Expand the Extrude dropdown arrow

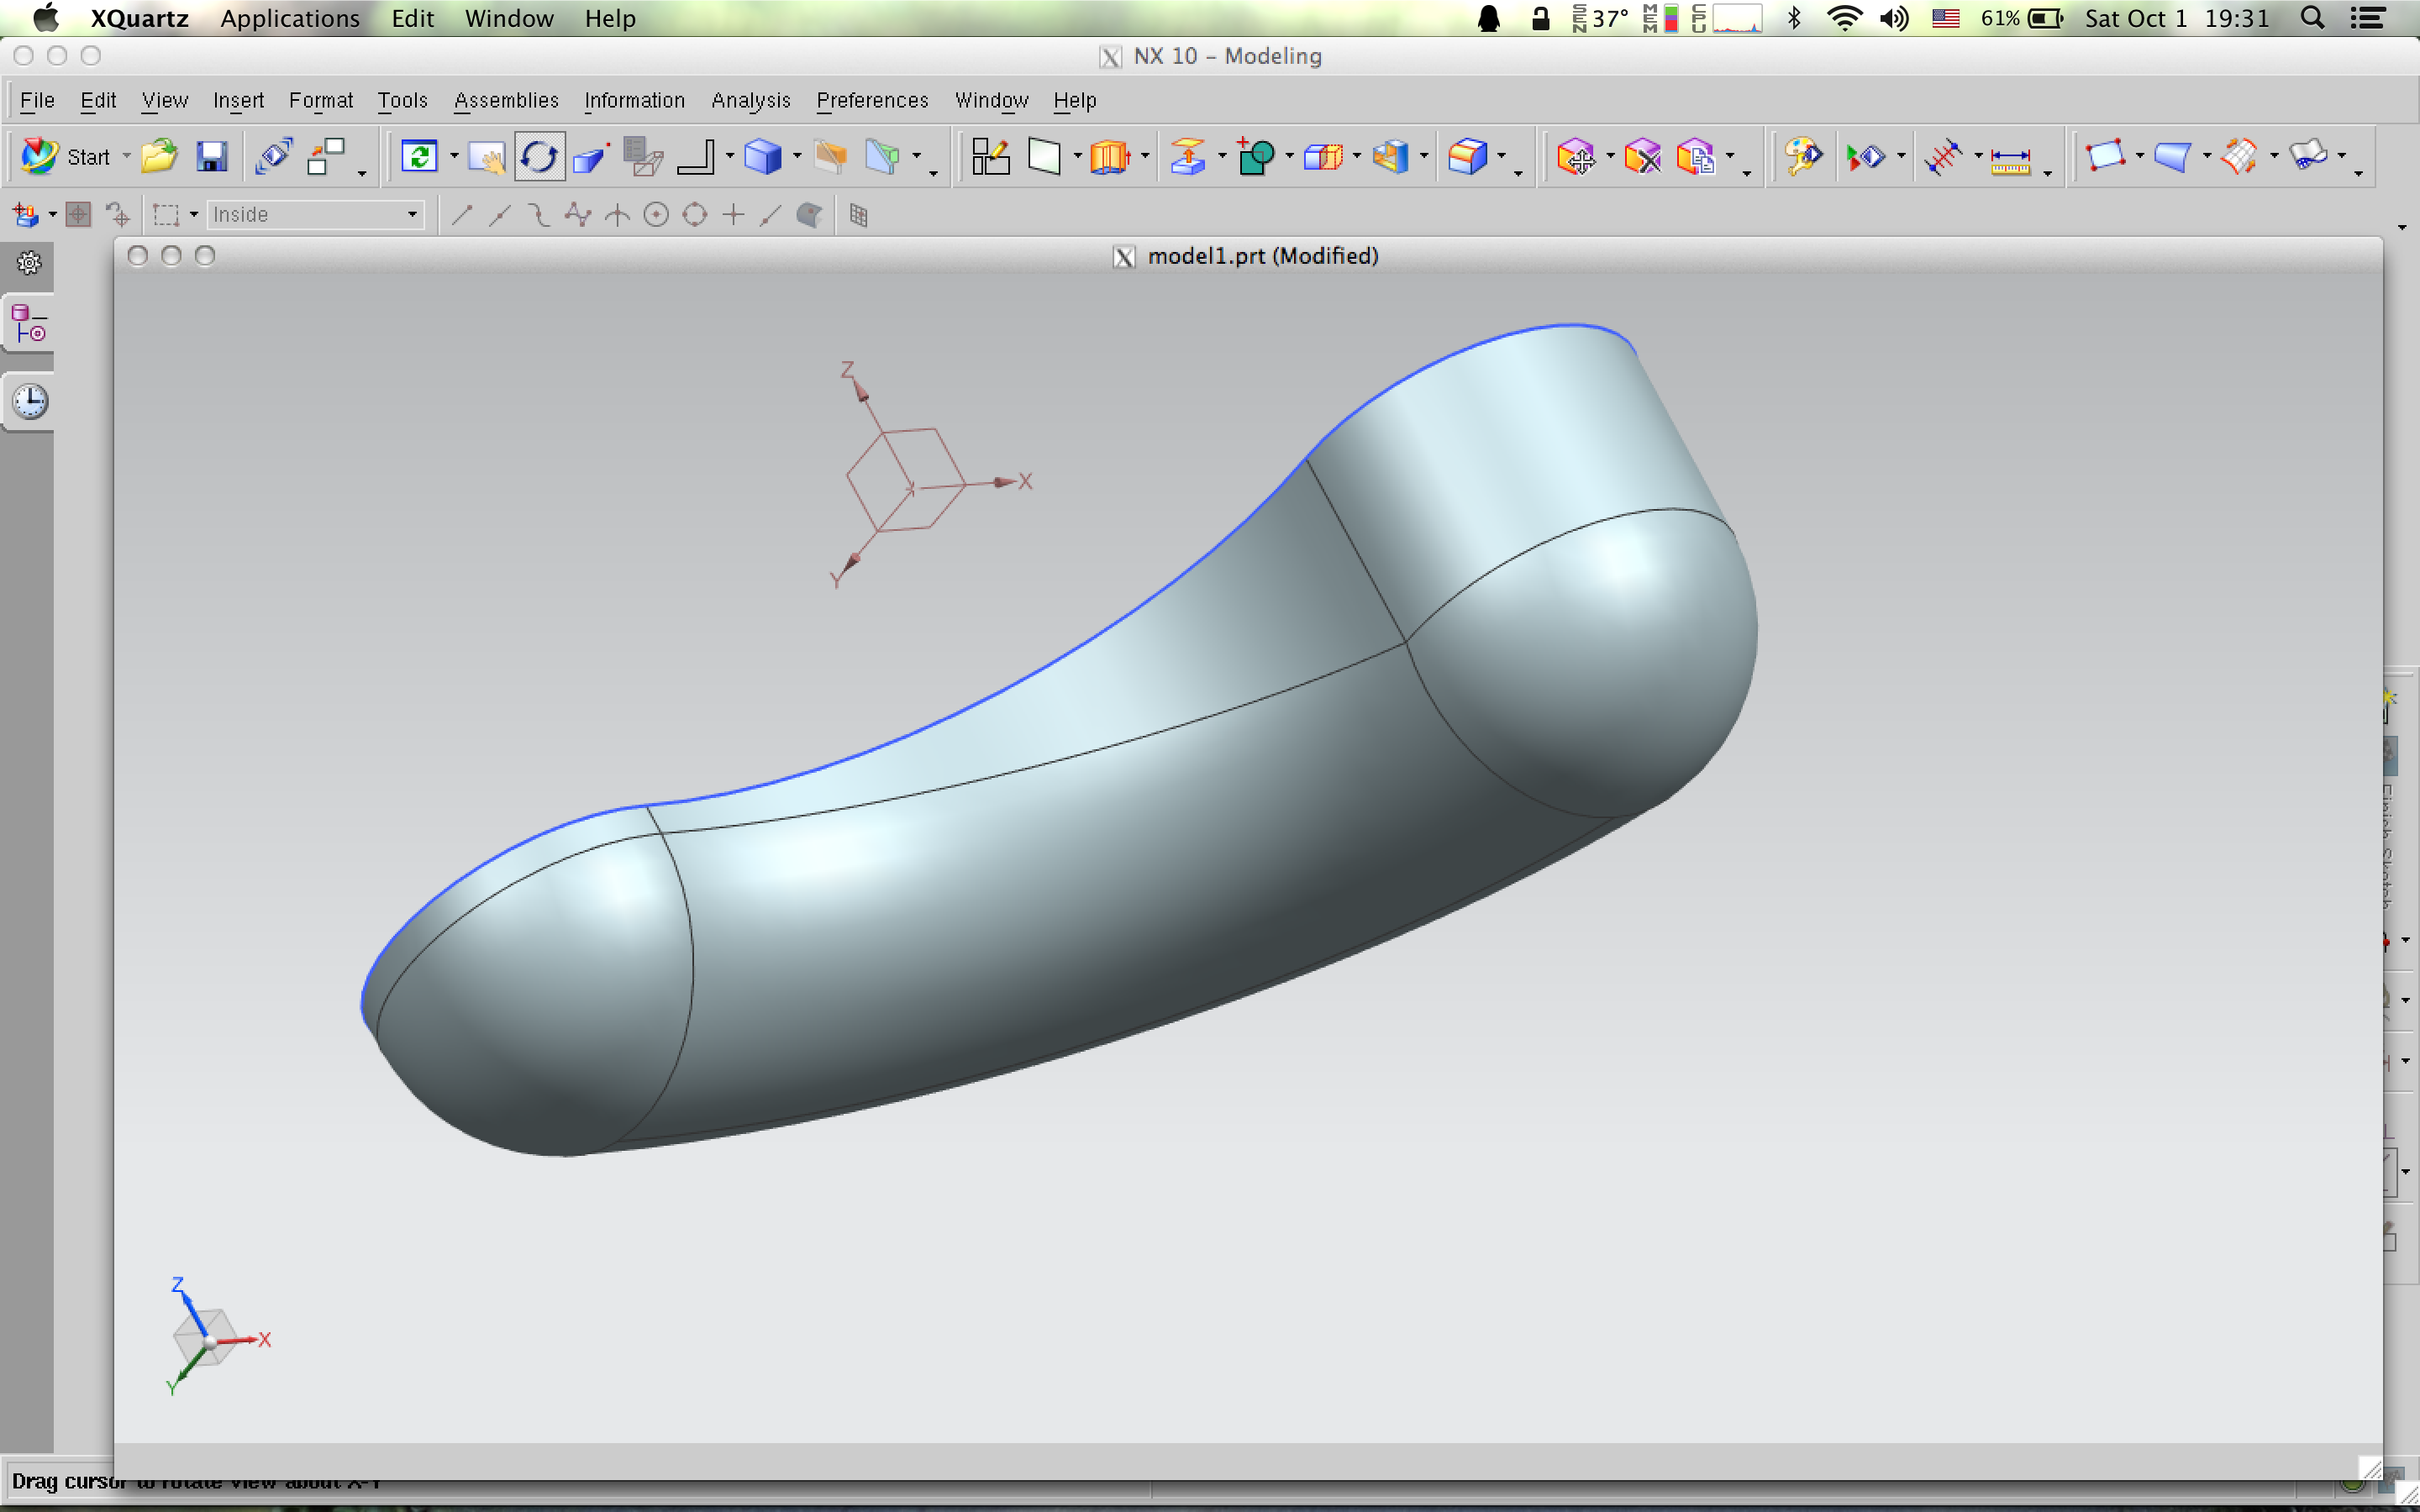(x=1145, y=157)
